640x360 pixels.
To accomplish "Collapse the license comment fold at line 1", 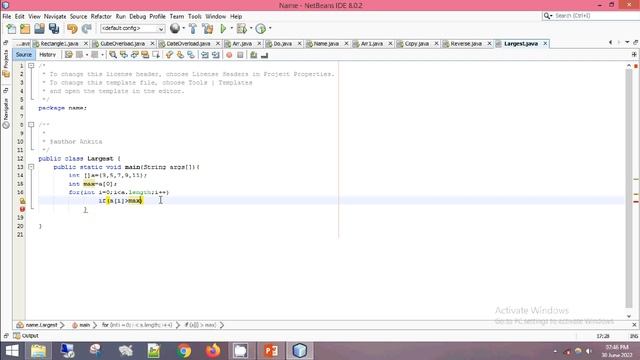I will click(31, 65).
